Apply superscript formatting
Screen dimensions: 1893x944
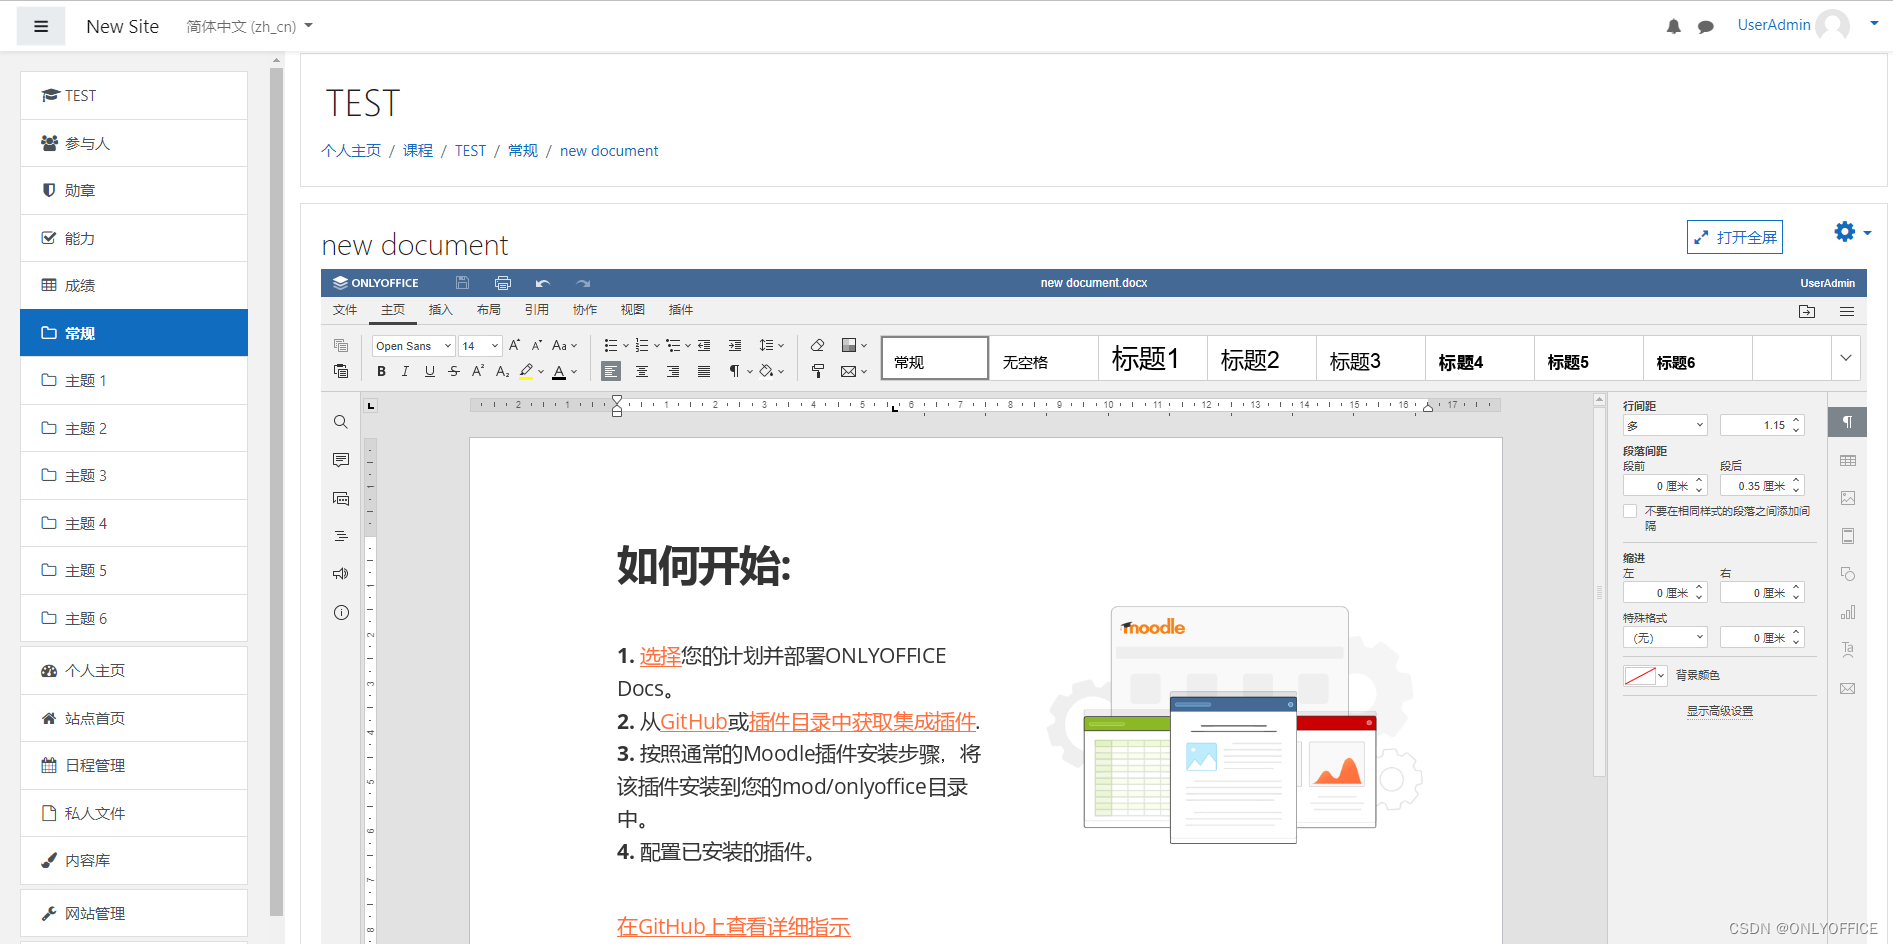click(478, 371)
